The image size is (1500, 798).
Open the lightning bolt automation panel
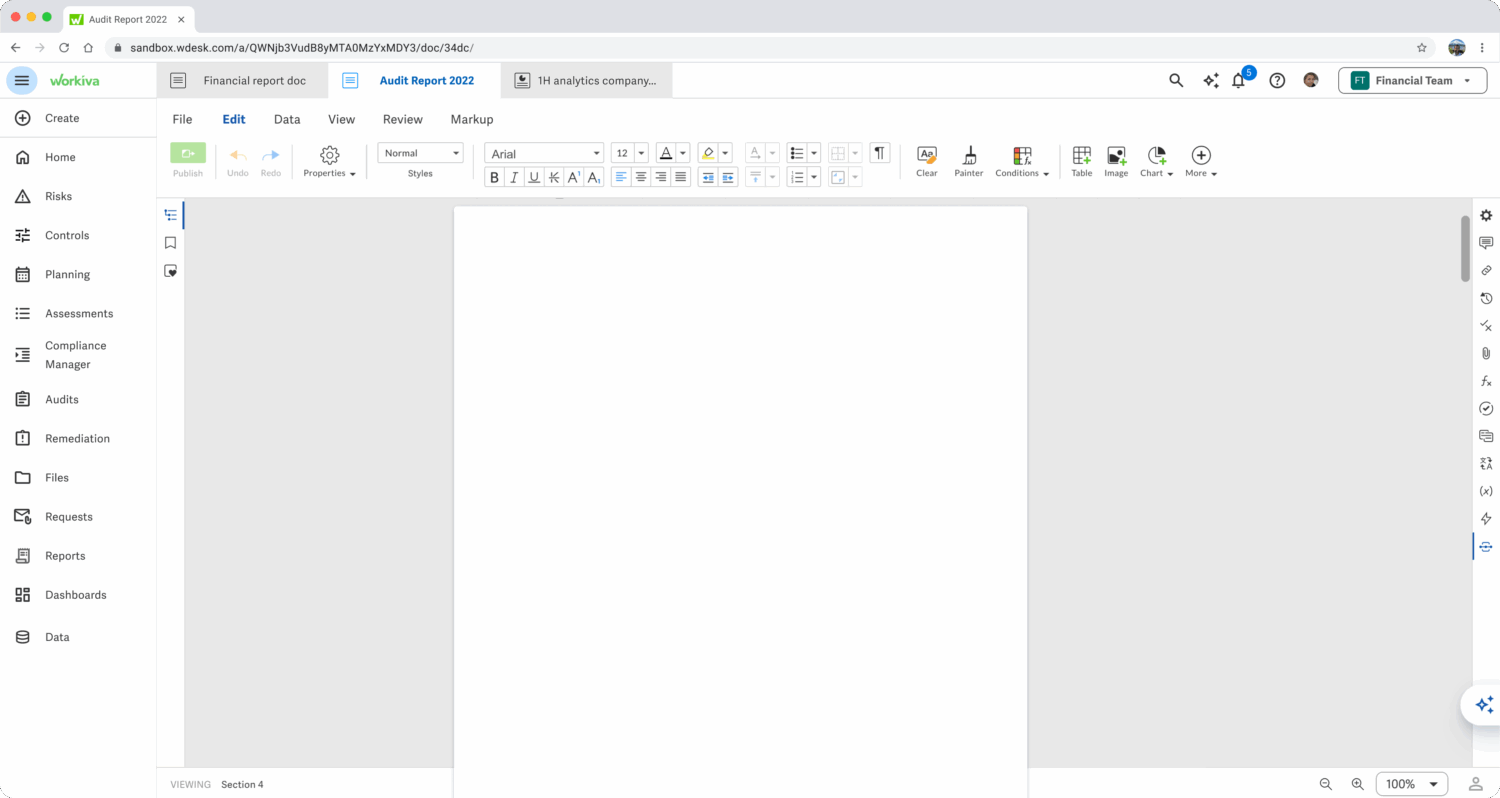1486,519
